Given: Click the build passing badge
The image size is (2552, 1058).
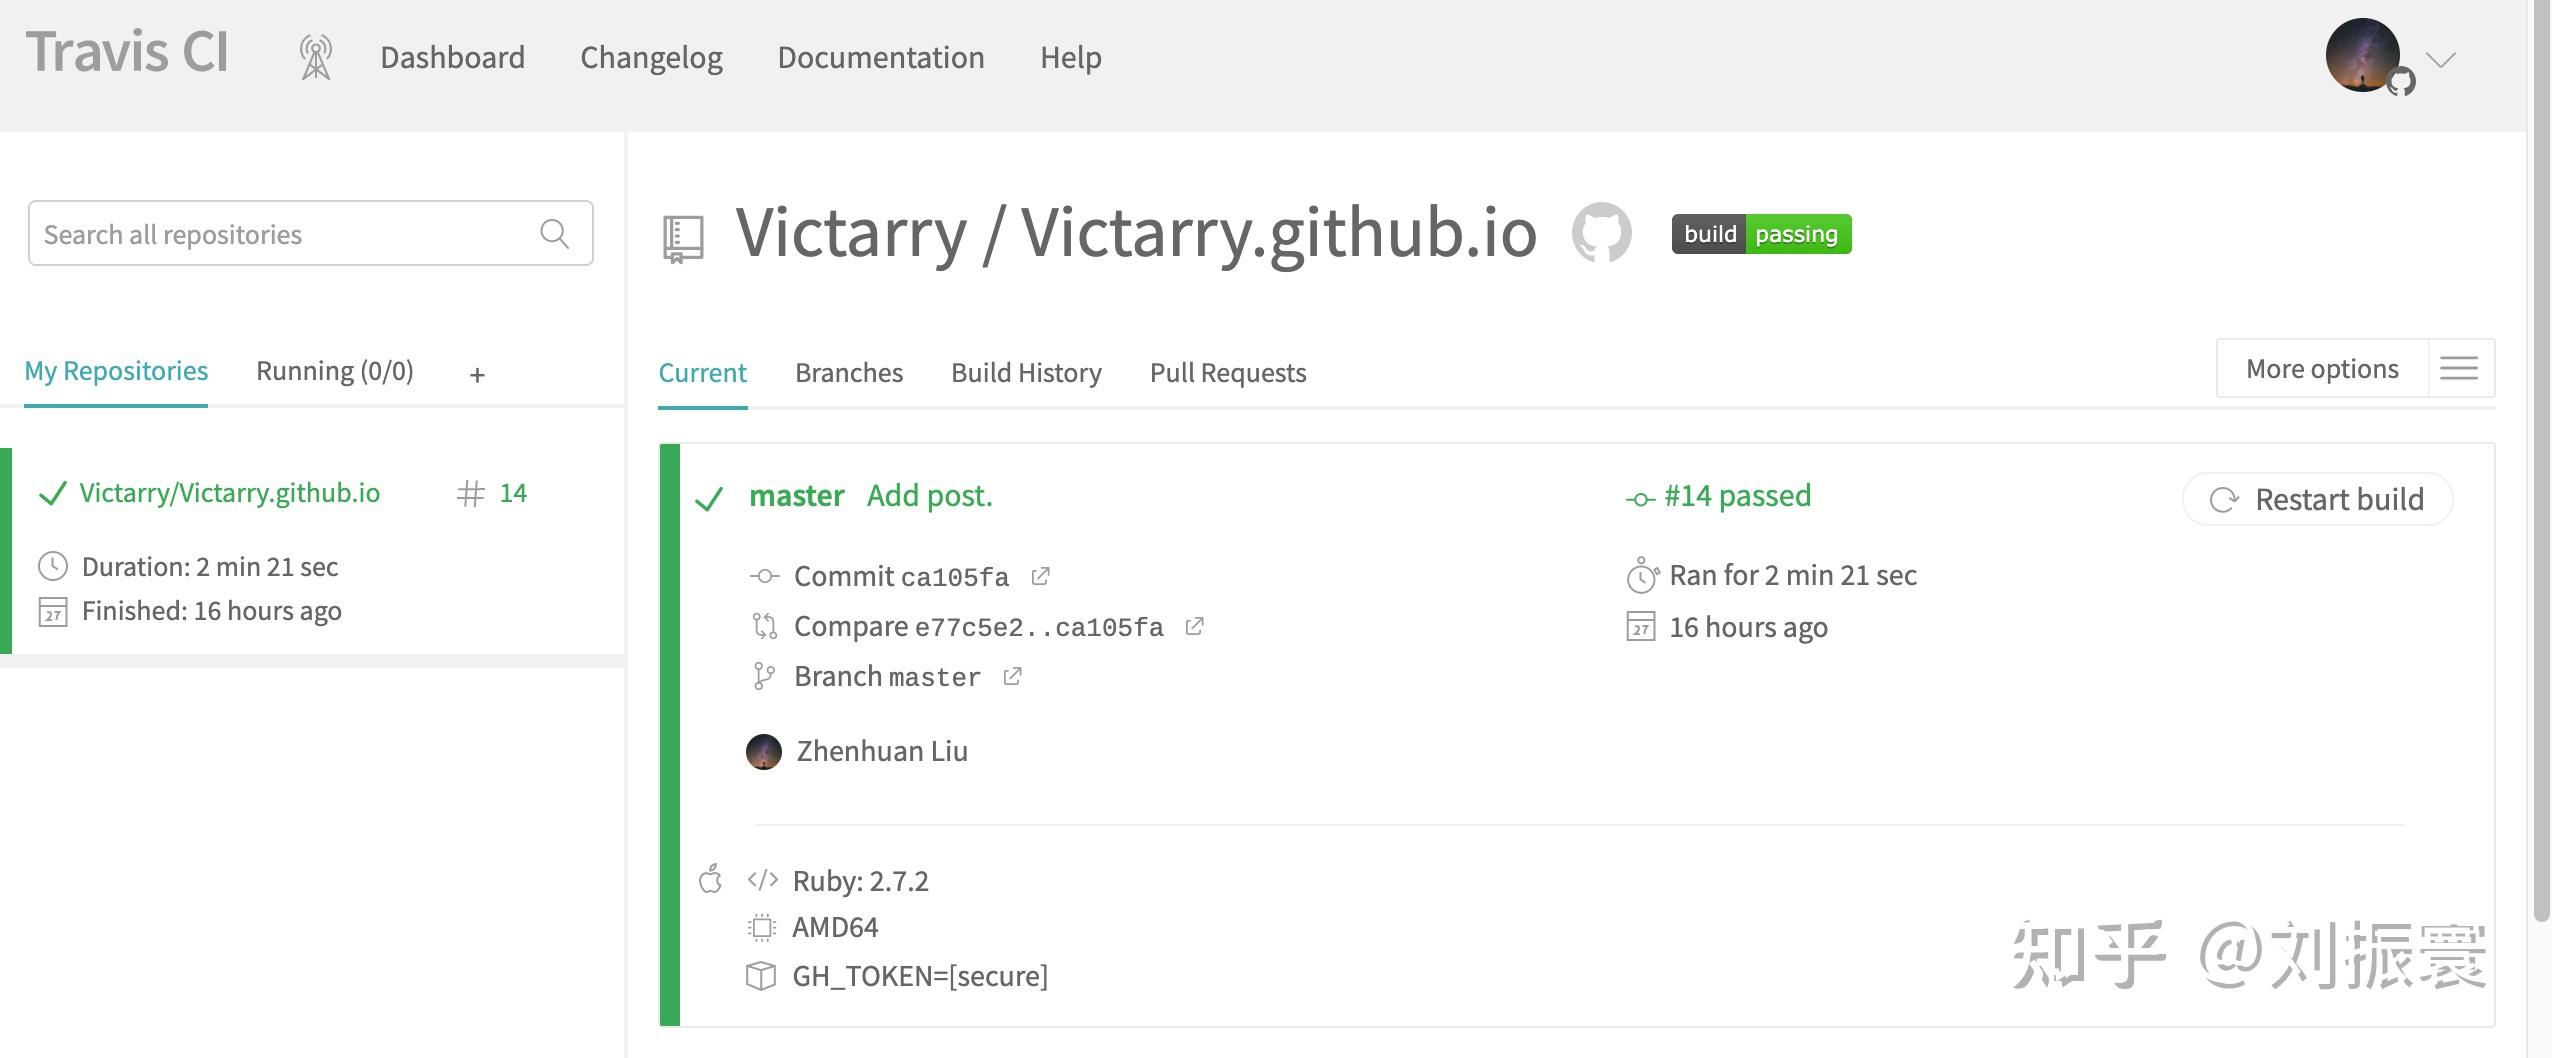Looking at the screenshot, I should (1761, 234).
